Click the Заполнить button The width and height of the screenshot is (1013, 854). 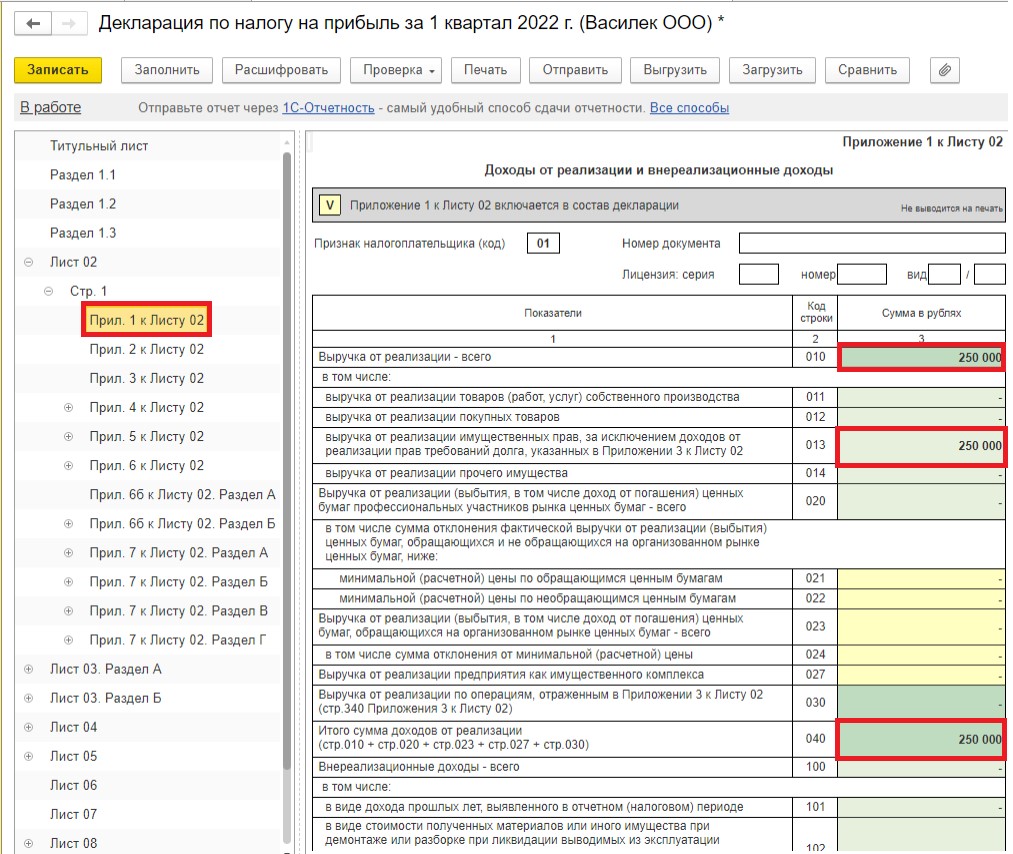[167, 70]
